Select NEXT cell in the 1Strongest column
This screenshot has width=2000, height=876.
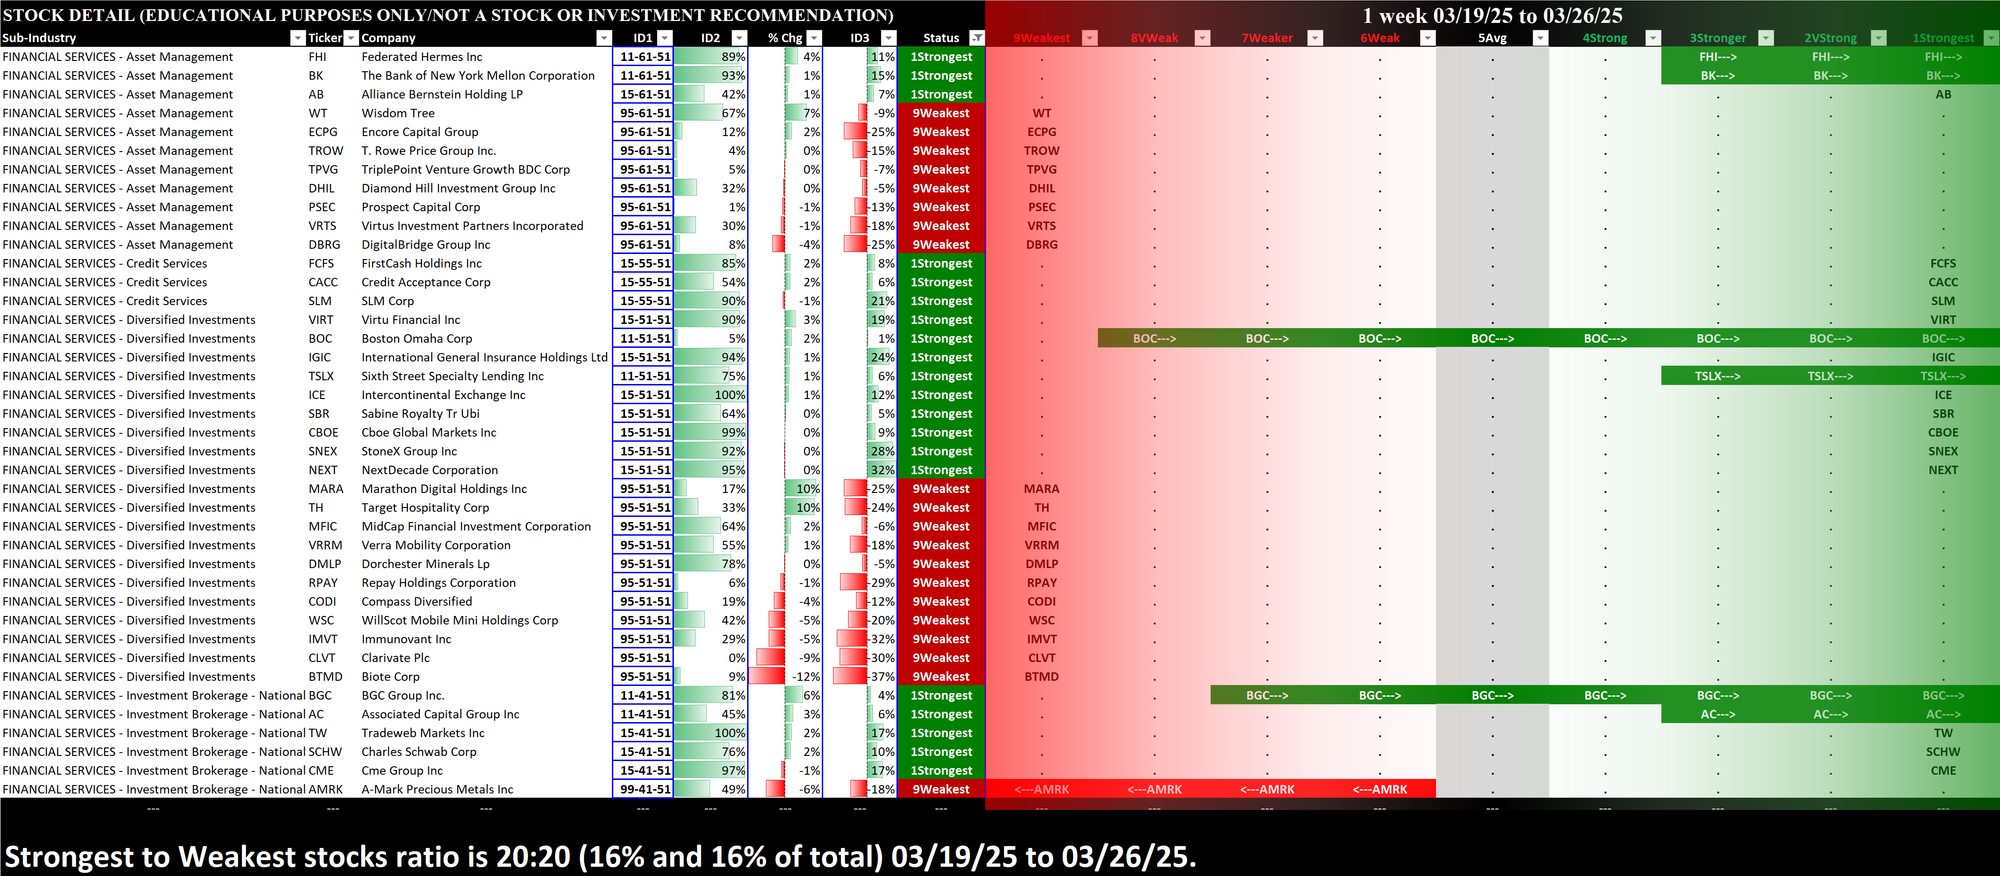[x=1943, y=470]
